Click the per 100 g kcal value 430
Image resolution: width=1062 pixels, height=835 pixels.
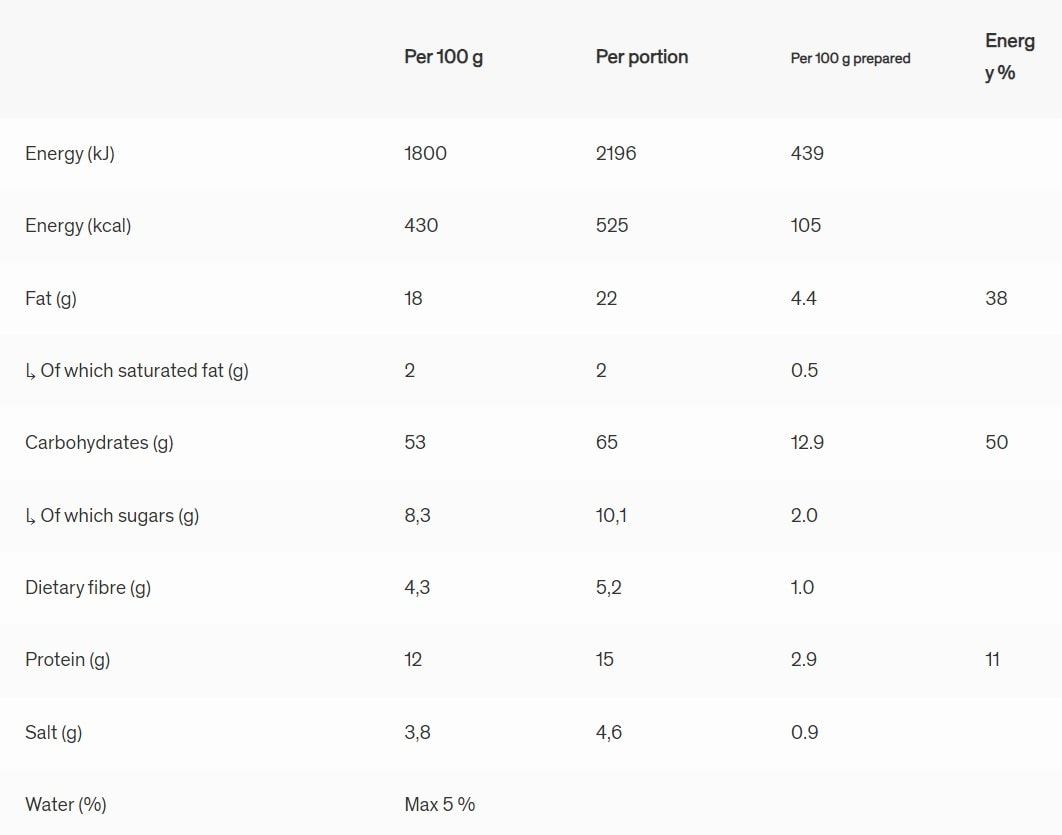(x=421, y=226)
